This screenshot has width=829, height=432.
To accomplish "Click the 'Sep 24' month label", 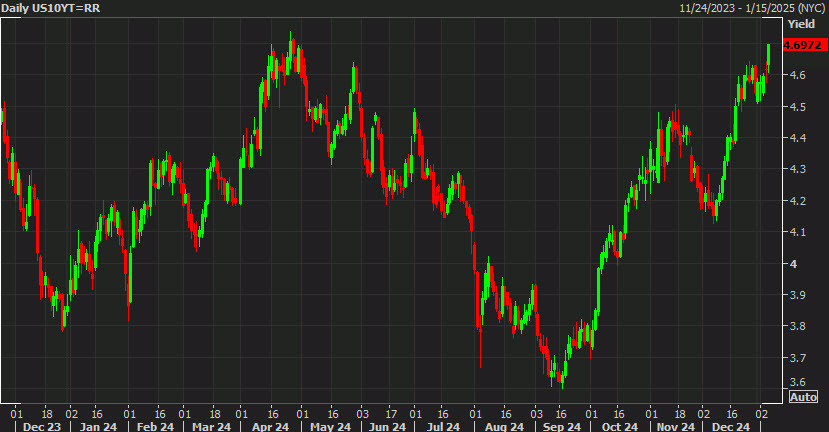I will click(561, 426).
